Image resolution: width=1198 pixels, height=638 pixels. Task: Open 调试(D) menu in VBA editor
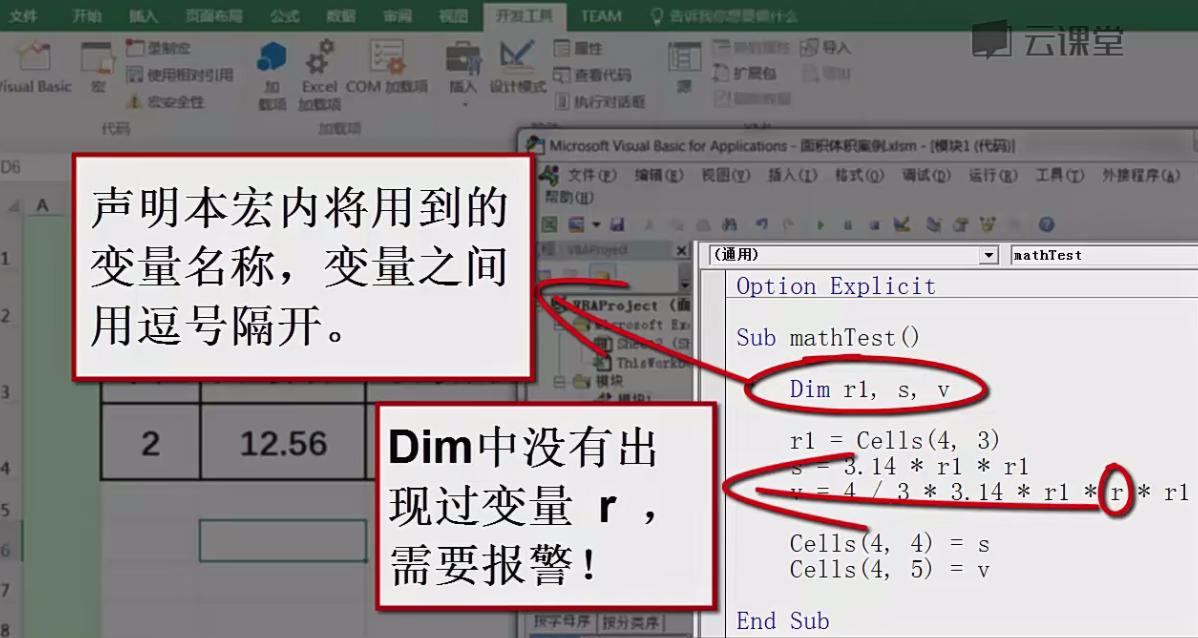[x=926, y=176]
